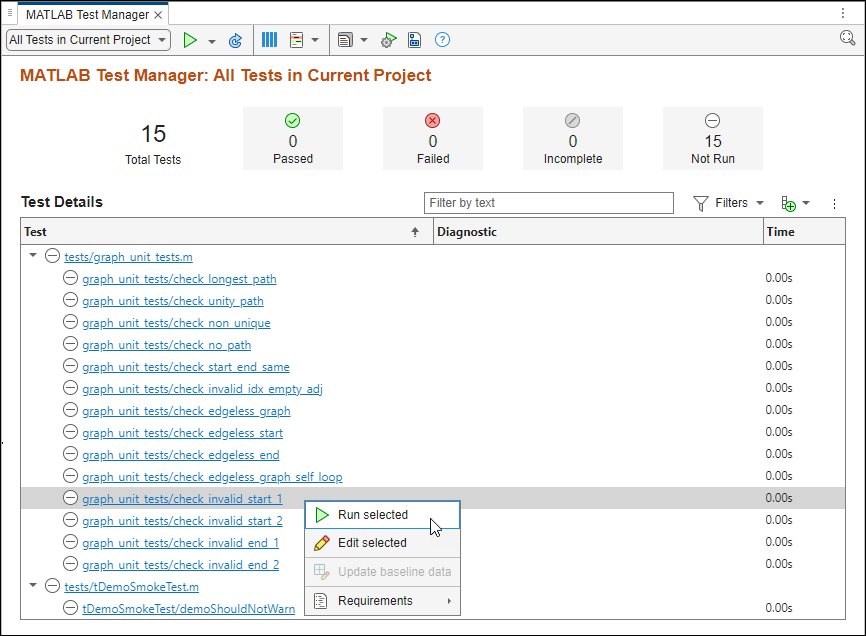Click the refresh tests icon
Screen dimensions: 866x636
235,40
